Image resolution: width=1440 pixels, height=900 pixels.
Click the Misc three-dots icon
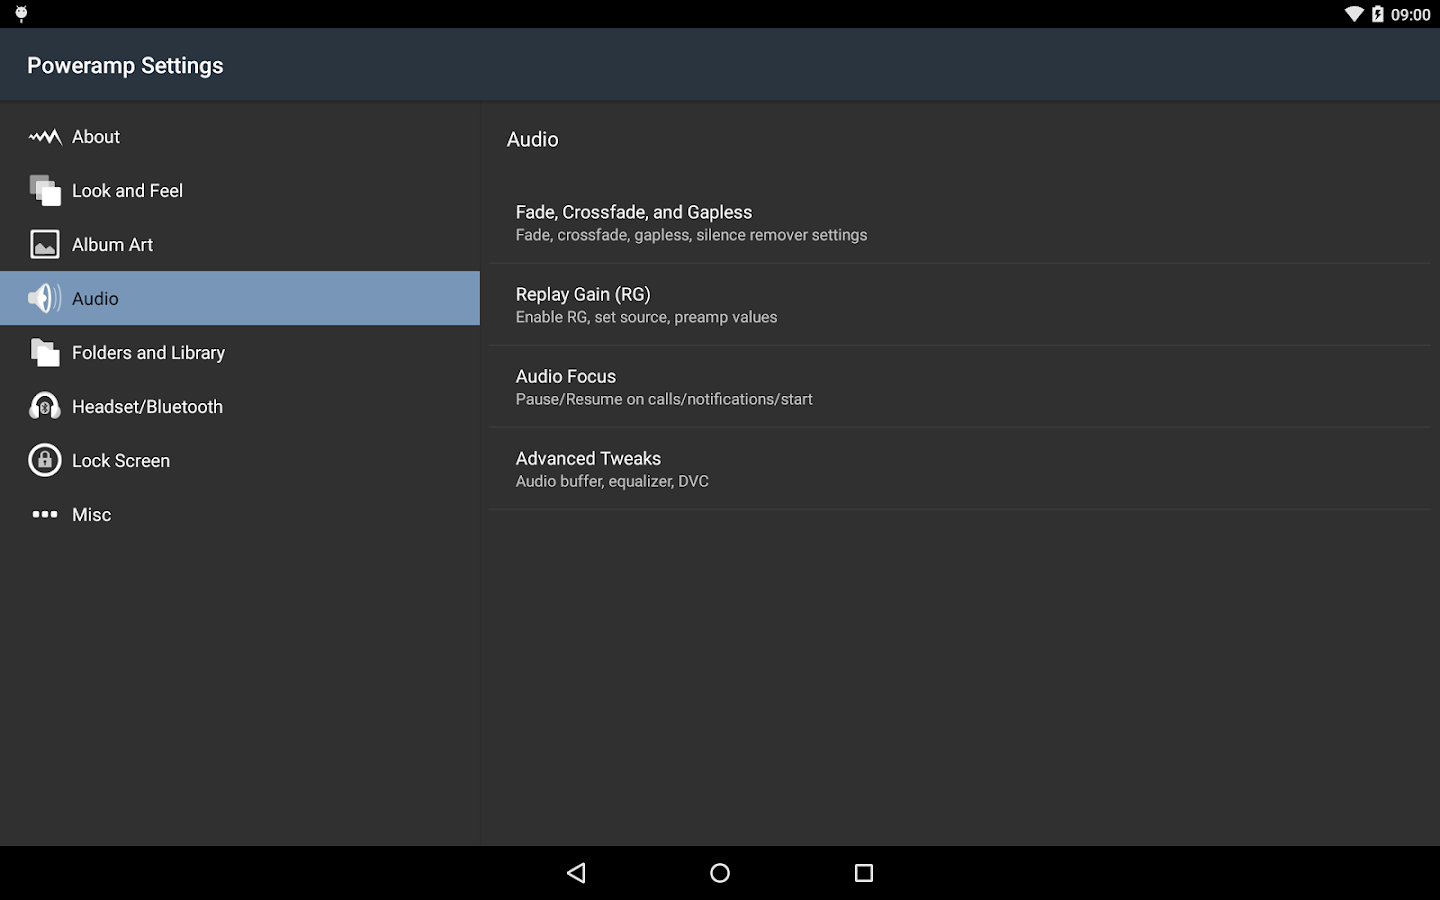(45, 514)
